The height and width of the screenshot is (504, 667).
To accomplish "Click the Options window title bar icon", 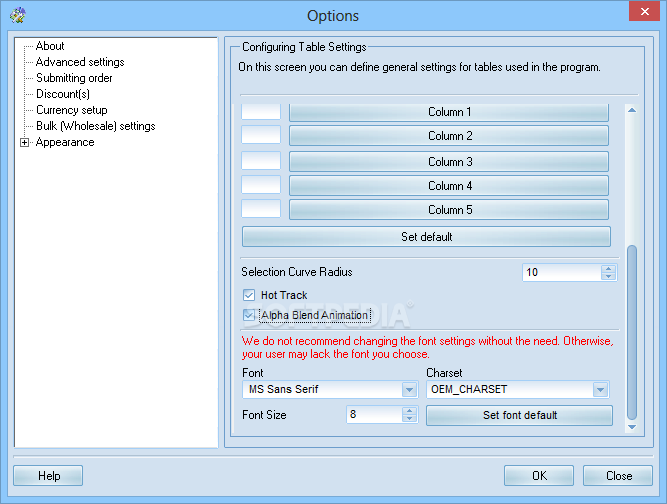I will [16, 15].
